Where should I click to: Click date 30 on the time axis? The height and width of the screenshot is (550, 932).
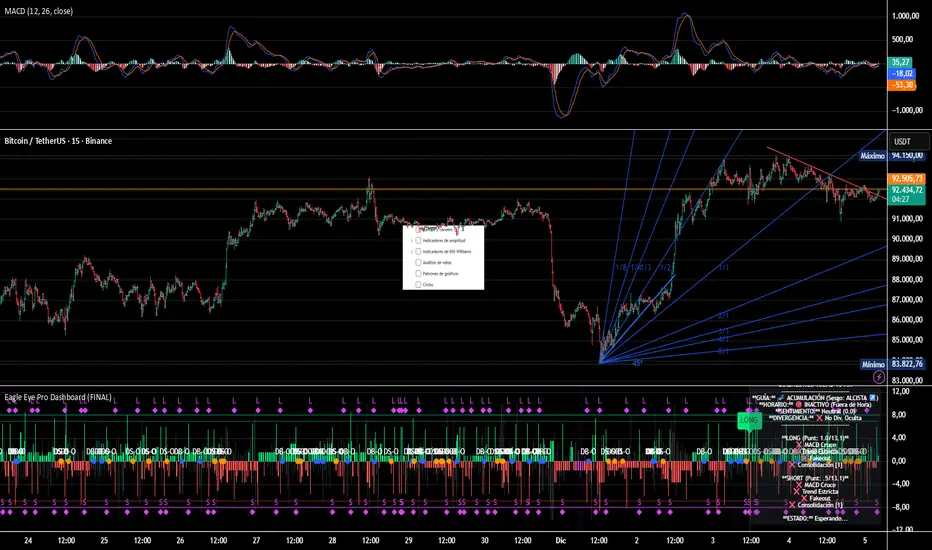[484, 540]
